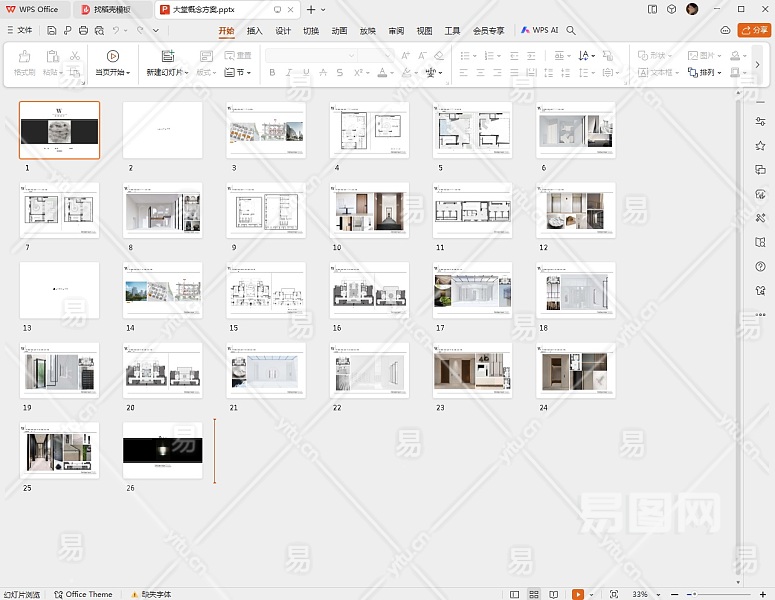Click the WPS AI button
This screenshot has width=775, height=600.
(539, 31)
